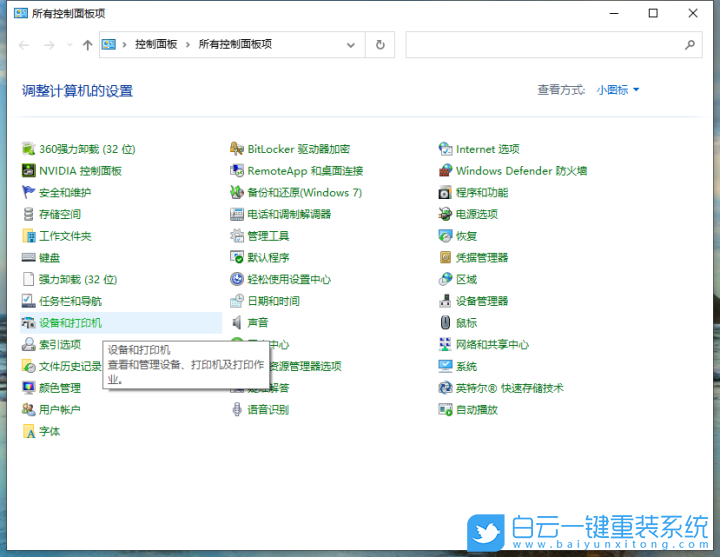Expand the chevron before 控制面板 breadcrumb
This screenshot has height=557, width=720.
[x=124, y=45]
